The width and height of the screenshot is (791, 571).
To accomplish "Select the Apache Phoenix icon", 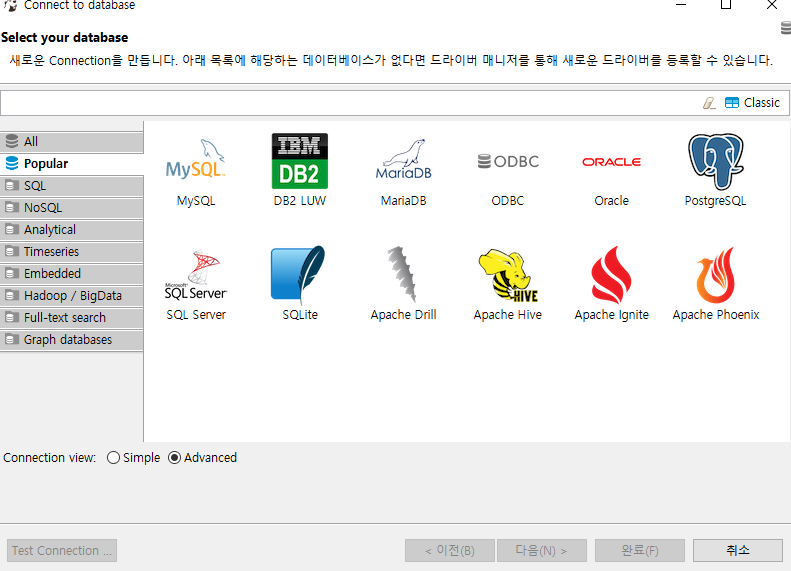I will [715, 275].
